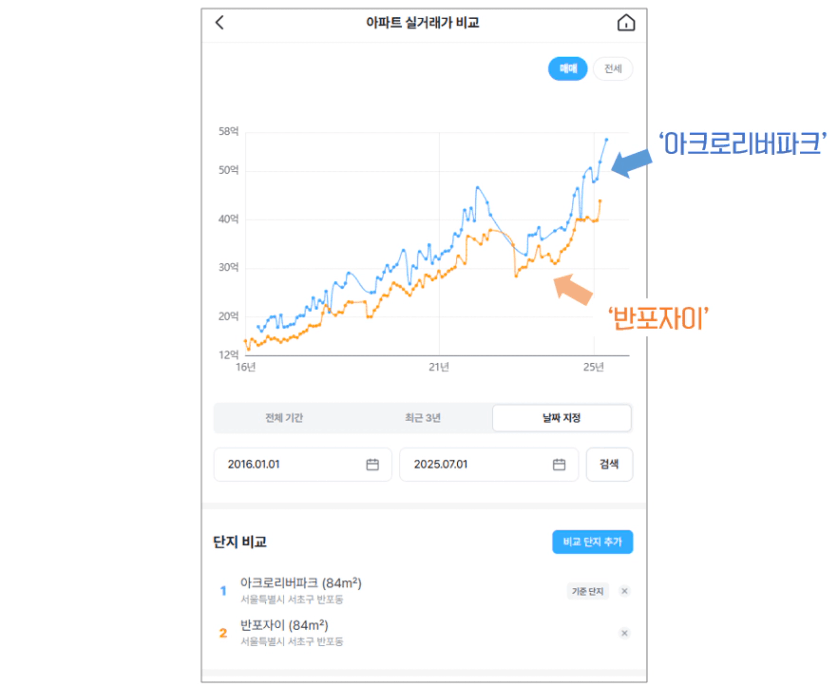Open the home icon in header

[x=626, y=23]
